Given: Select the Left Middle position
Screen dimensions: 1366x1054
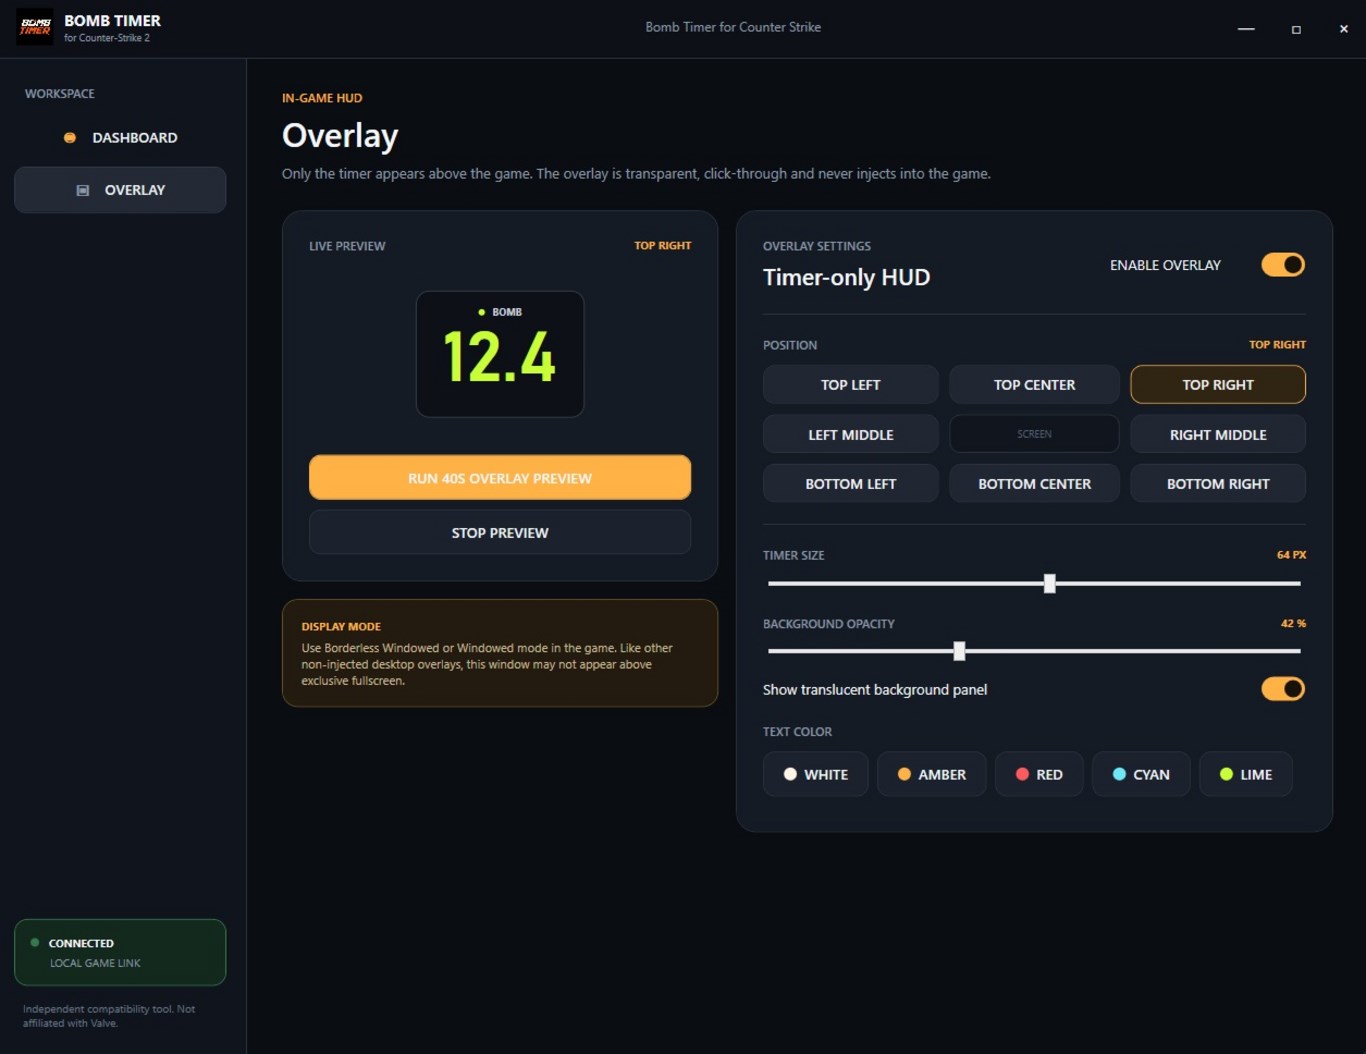Looking at the screenshot, I should click(851, 435).
